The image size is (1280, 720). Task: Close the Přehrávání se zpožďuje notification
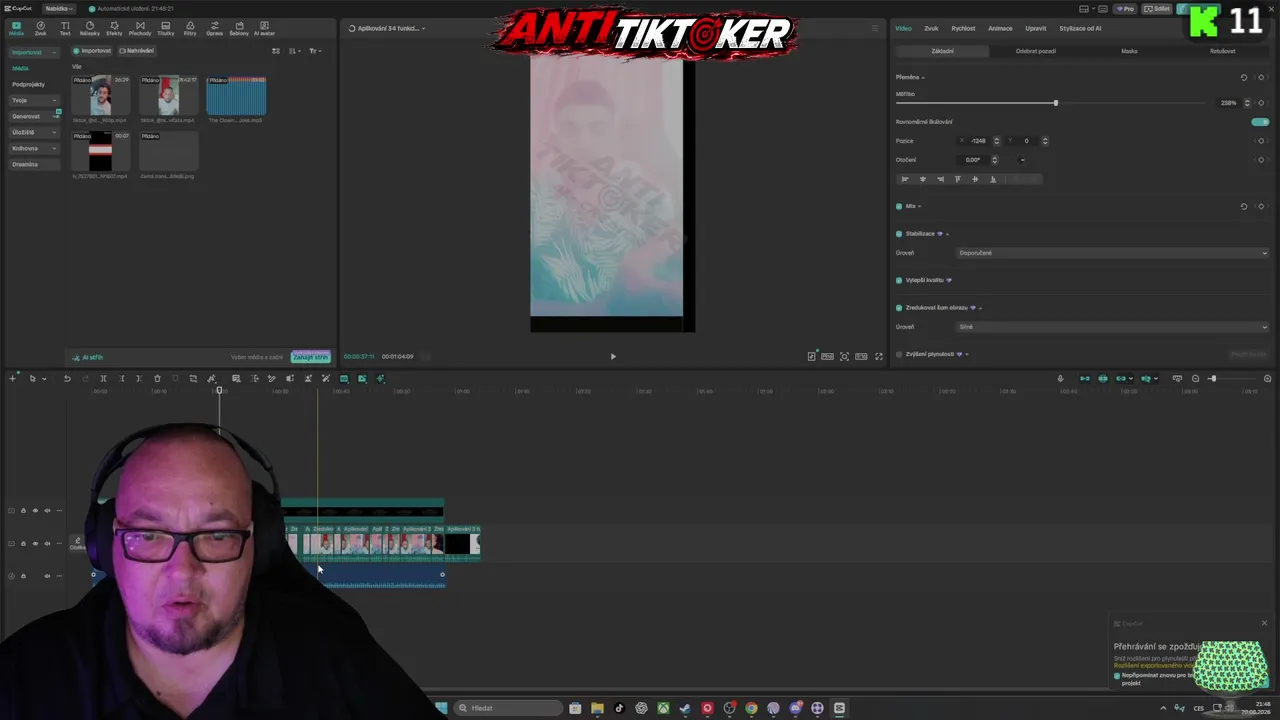tap(1264, 623)
